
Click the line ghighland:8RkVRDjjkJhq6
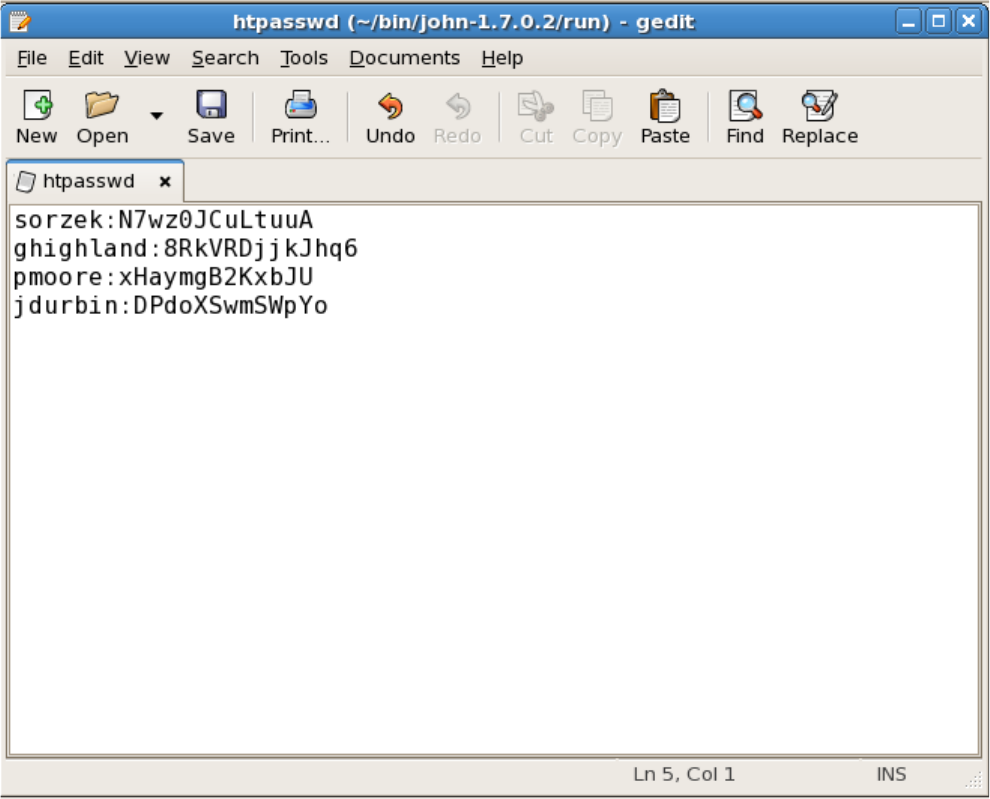186,248
